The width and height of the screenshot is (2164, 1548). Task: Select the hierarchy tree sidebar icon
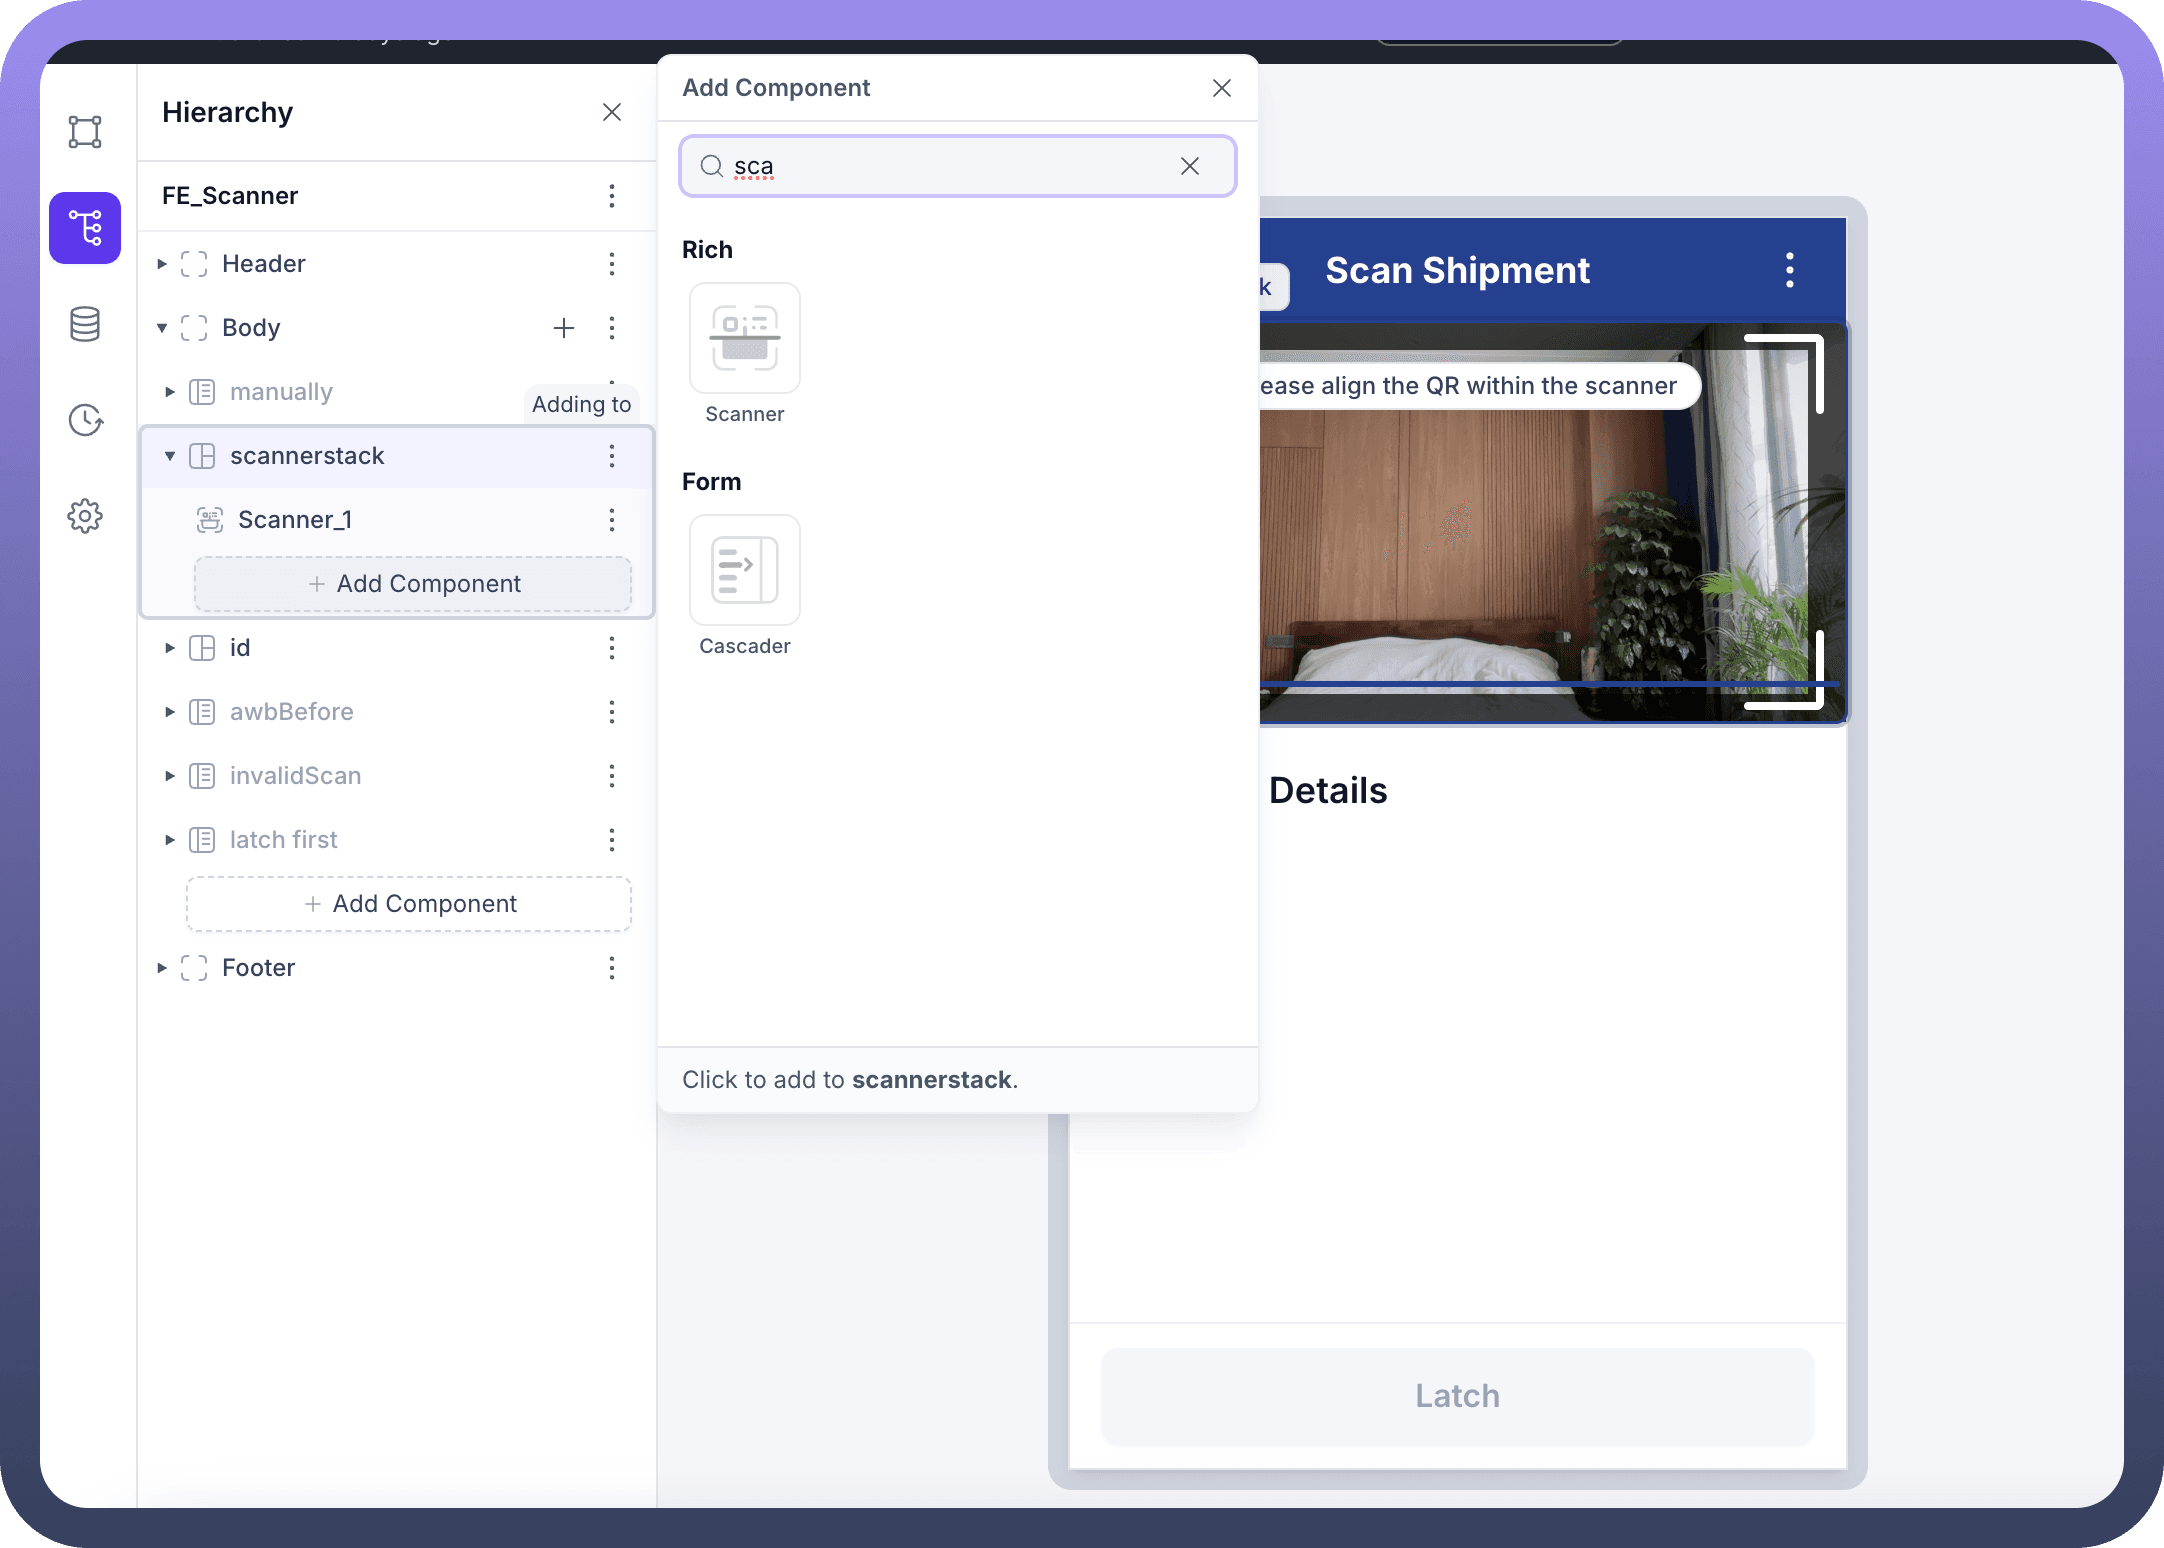coord(85,228)
